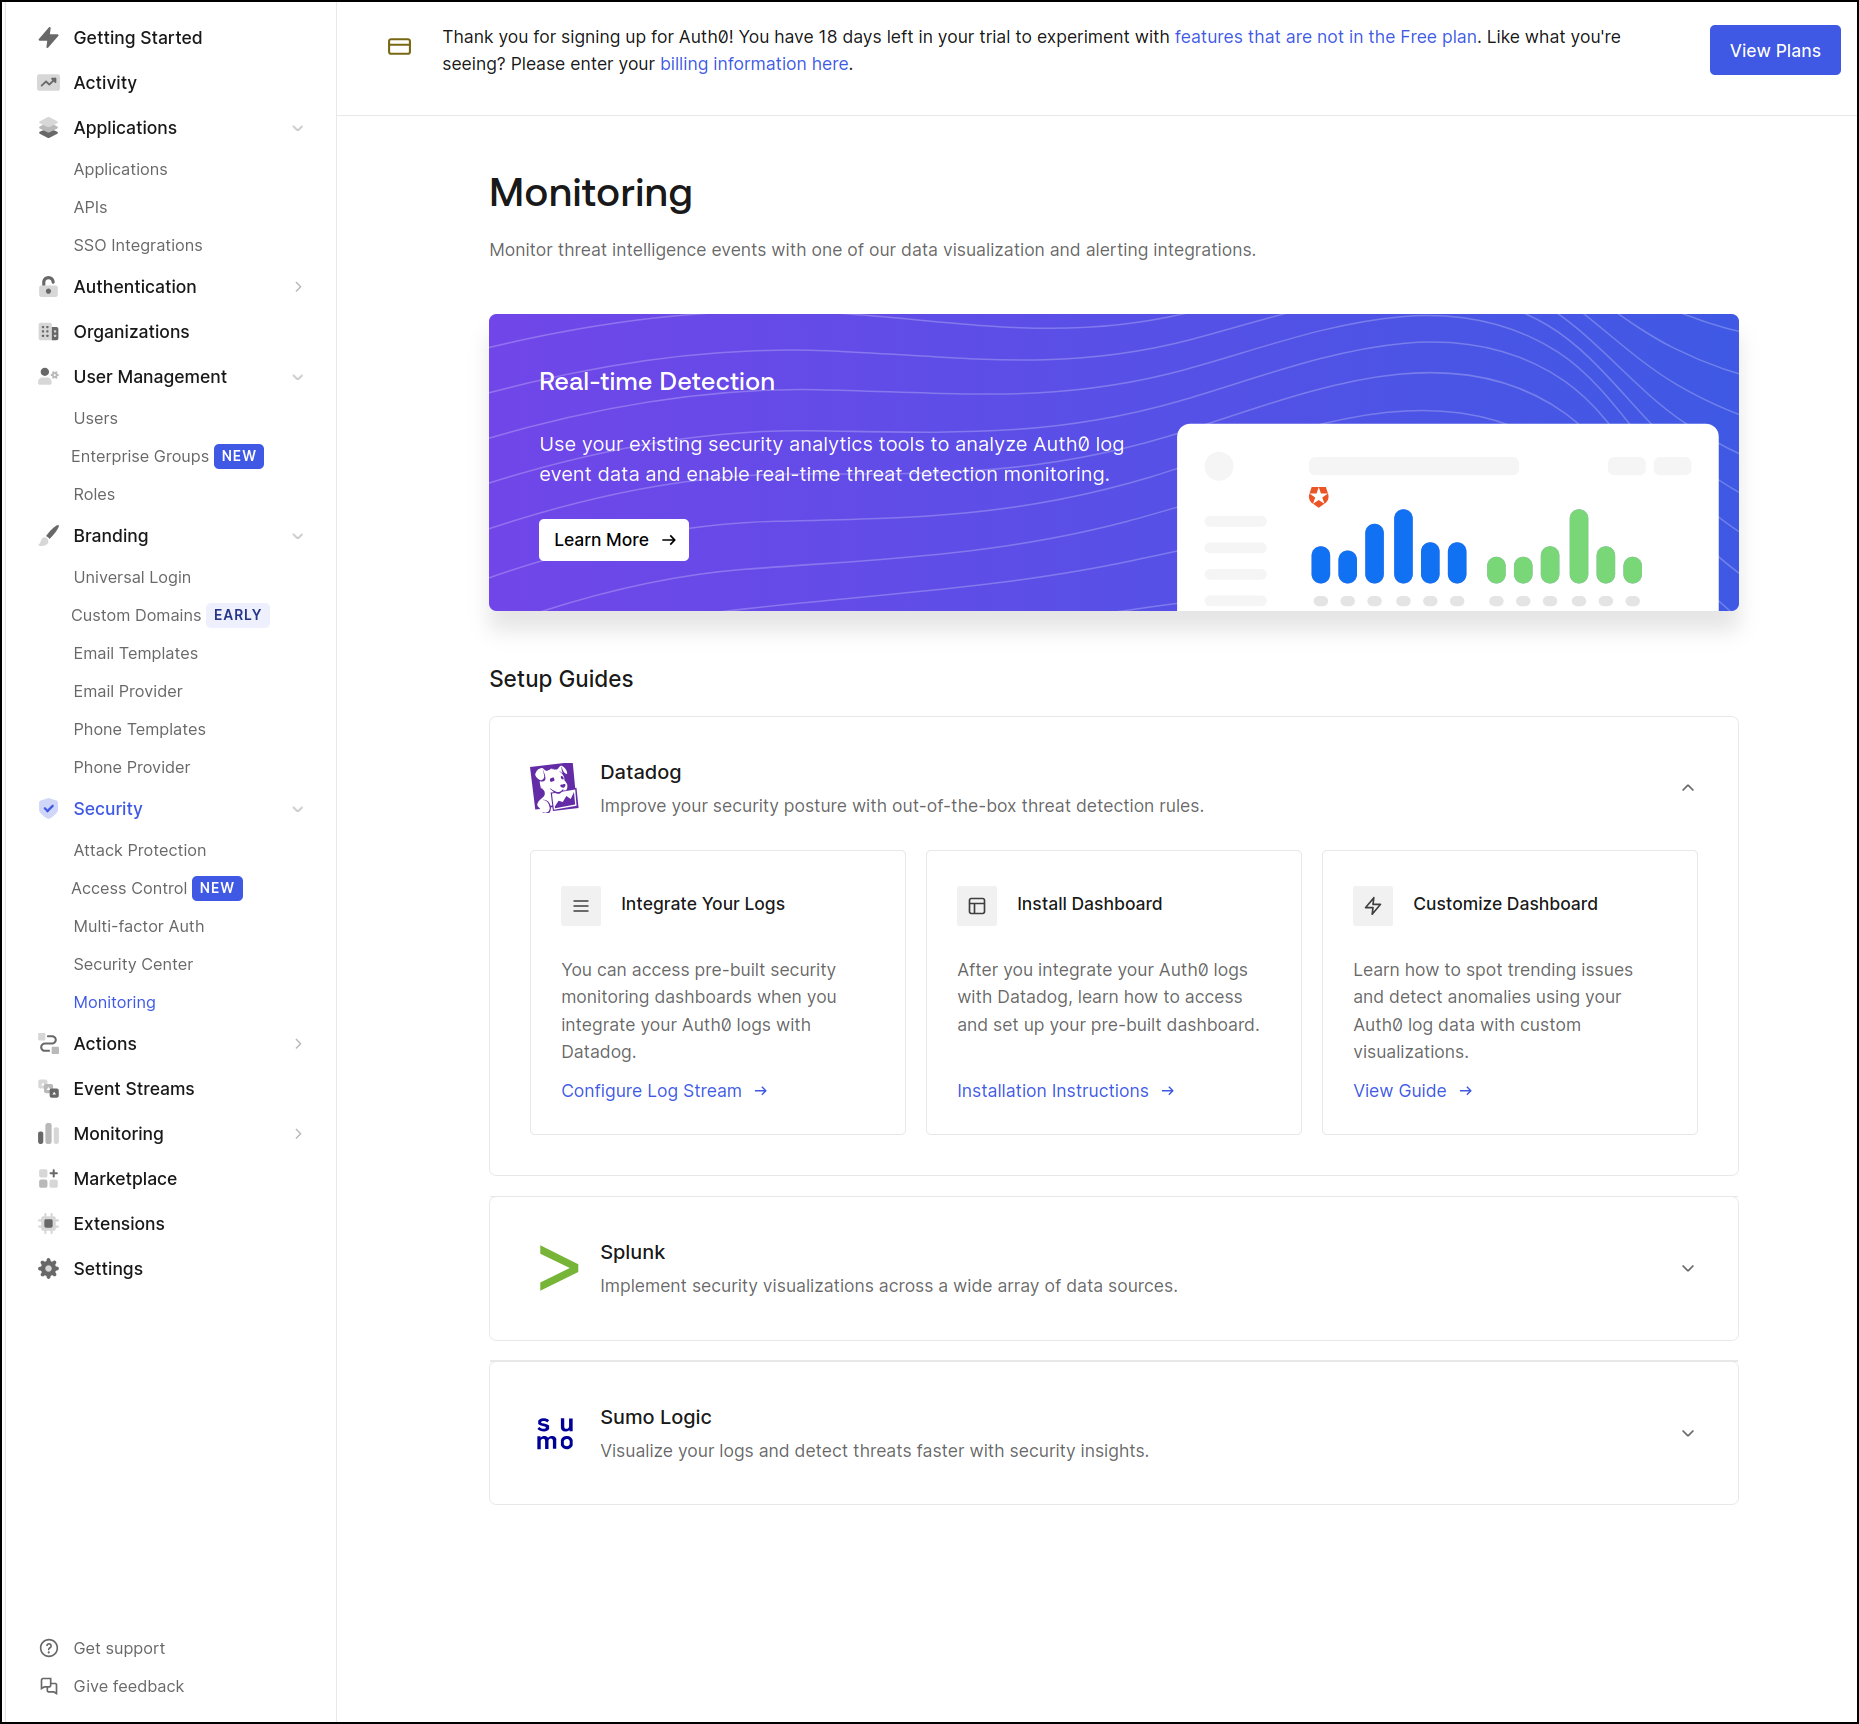This screenshot has height=1724, width=1859.
Task: Click the Branding brush icon
Action: pos(48,536)
